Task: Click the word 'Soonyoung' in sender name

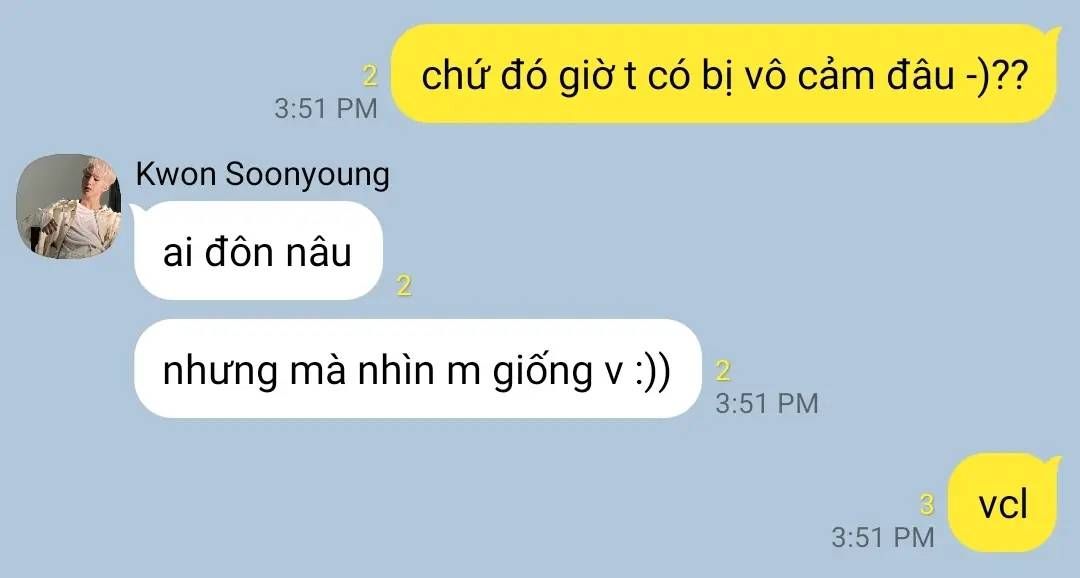Action: [x=307, y=176]
